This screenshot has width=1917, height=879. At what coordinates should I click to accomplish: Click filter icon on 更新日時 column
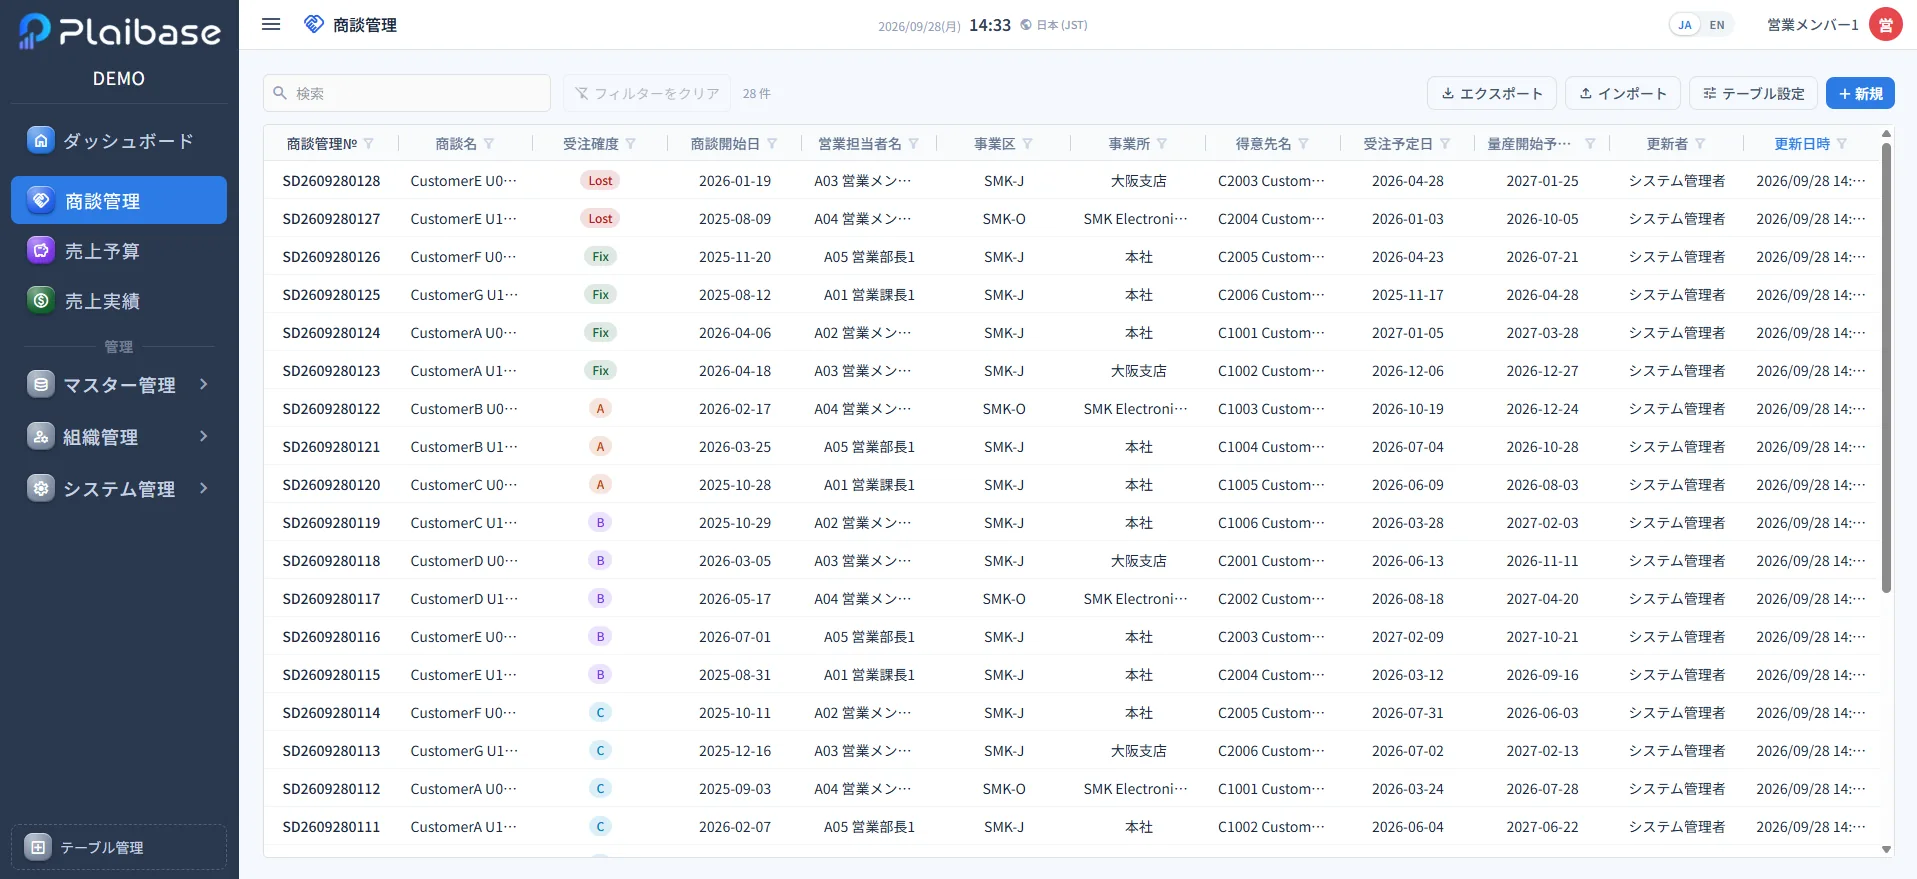1842,144
